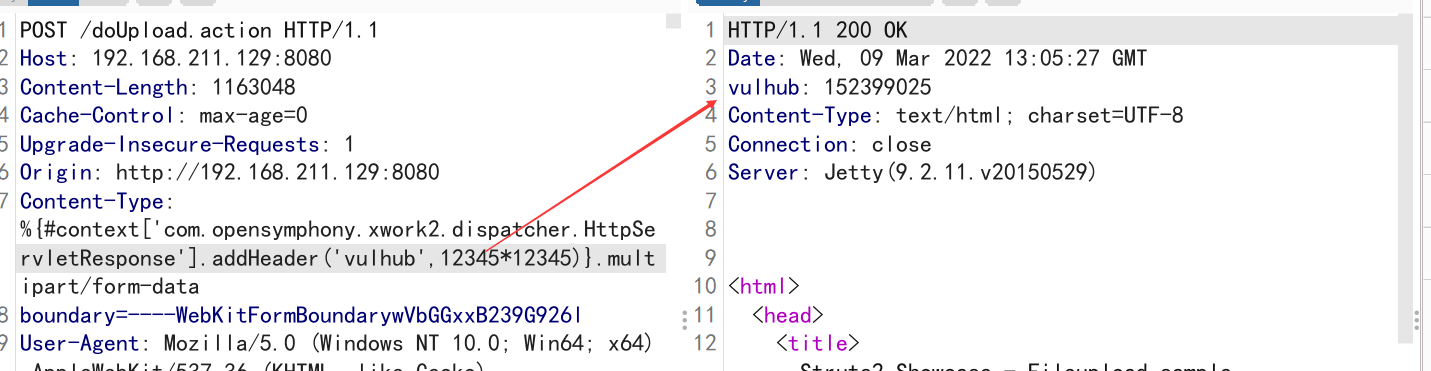Click the HTTP/1.1 200 OK status line
The image size is (1431, 371).
(817, 30)
